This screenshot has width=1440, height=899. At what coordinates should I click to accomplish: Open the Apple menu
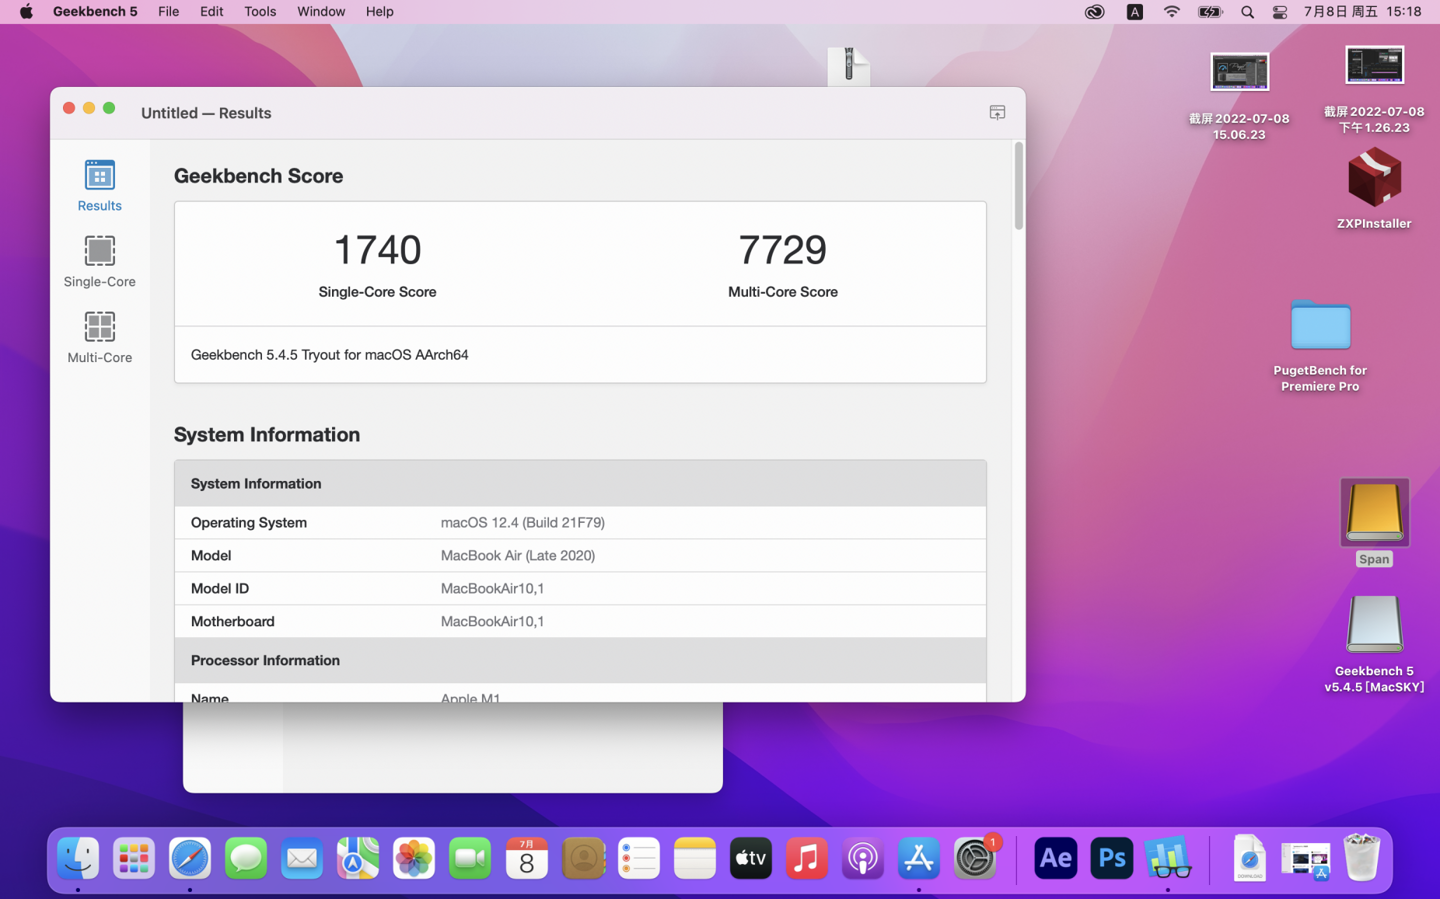point(26,12)
